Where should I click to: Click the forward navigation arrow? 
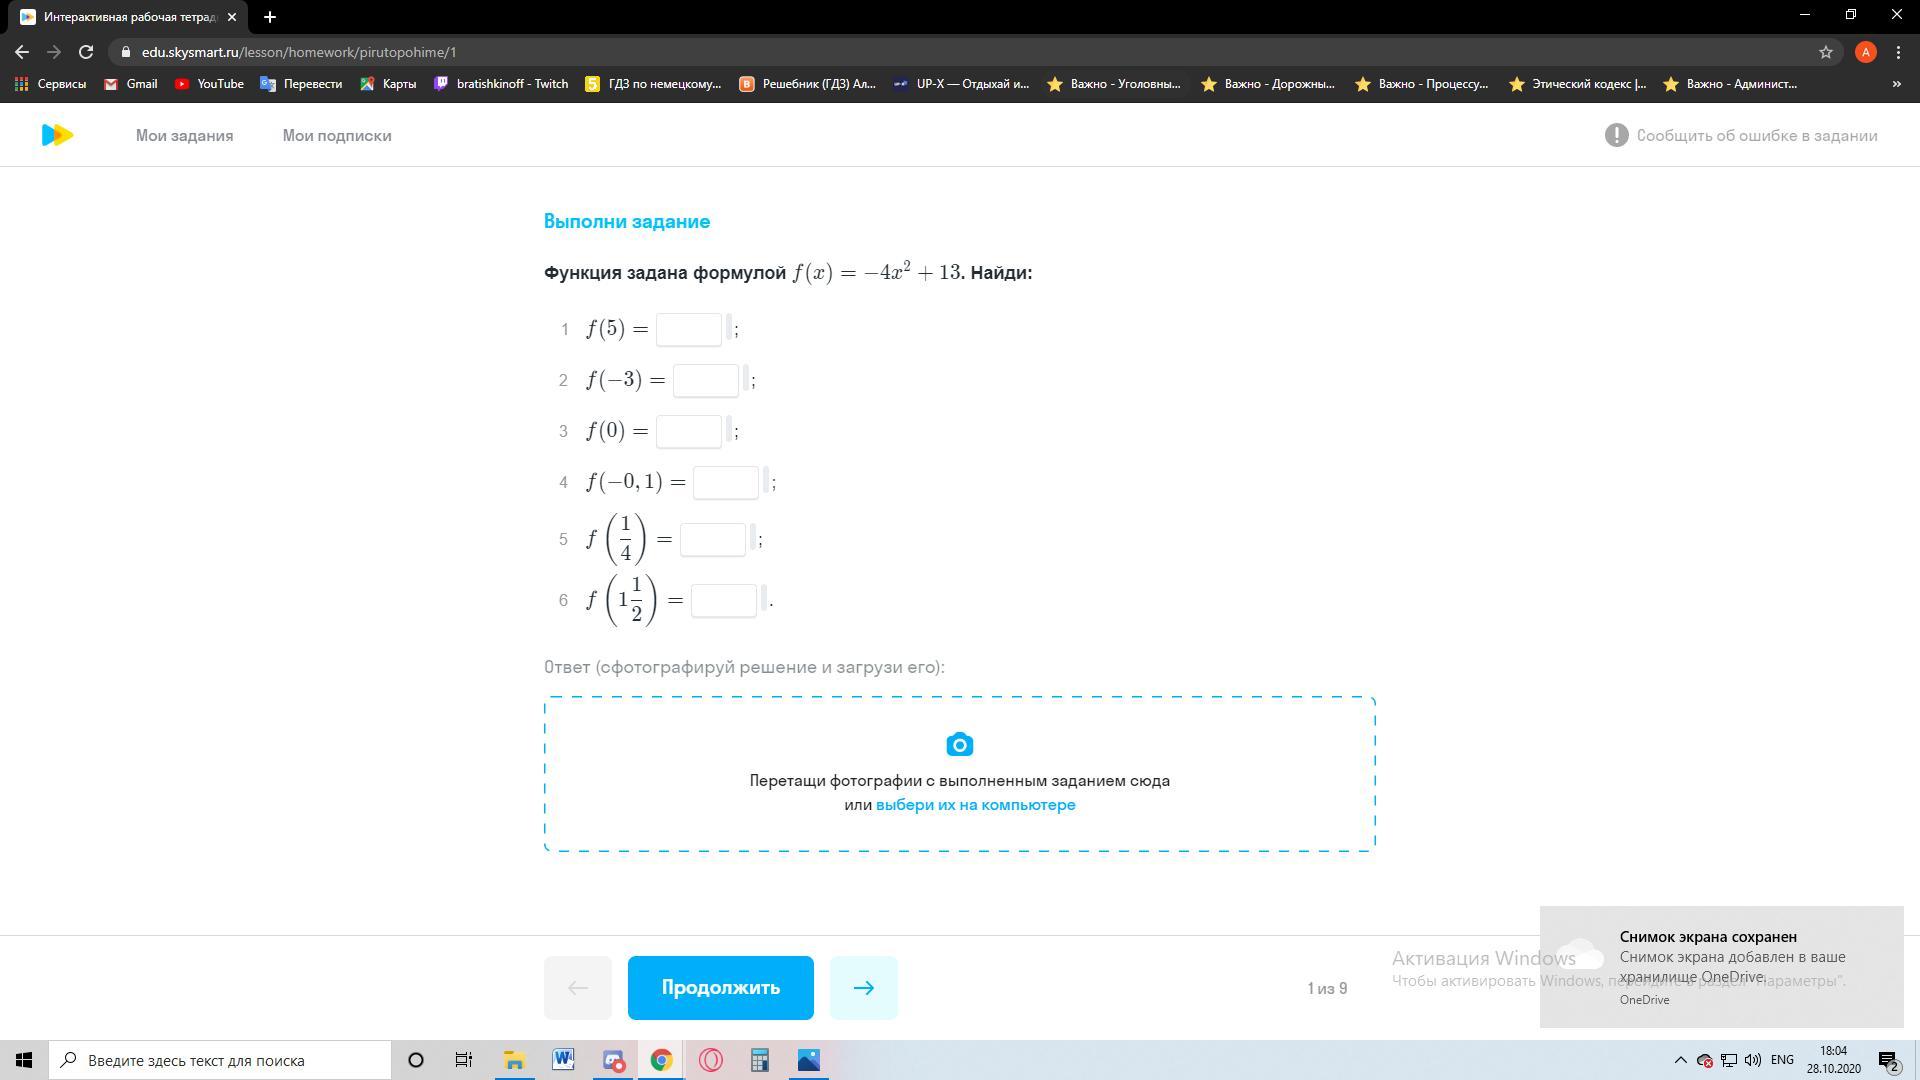(864, 986)
